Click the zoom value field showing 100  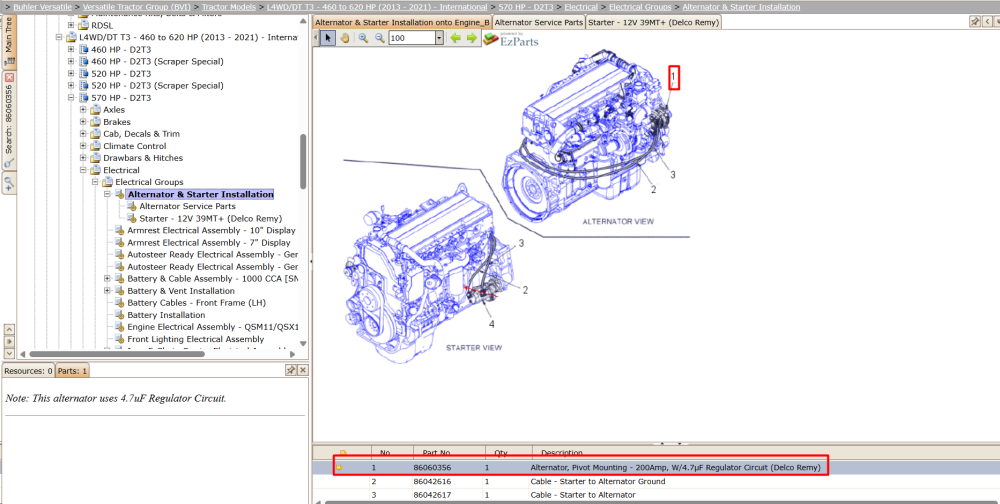pos(411,38)
